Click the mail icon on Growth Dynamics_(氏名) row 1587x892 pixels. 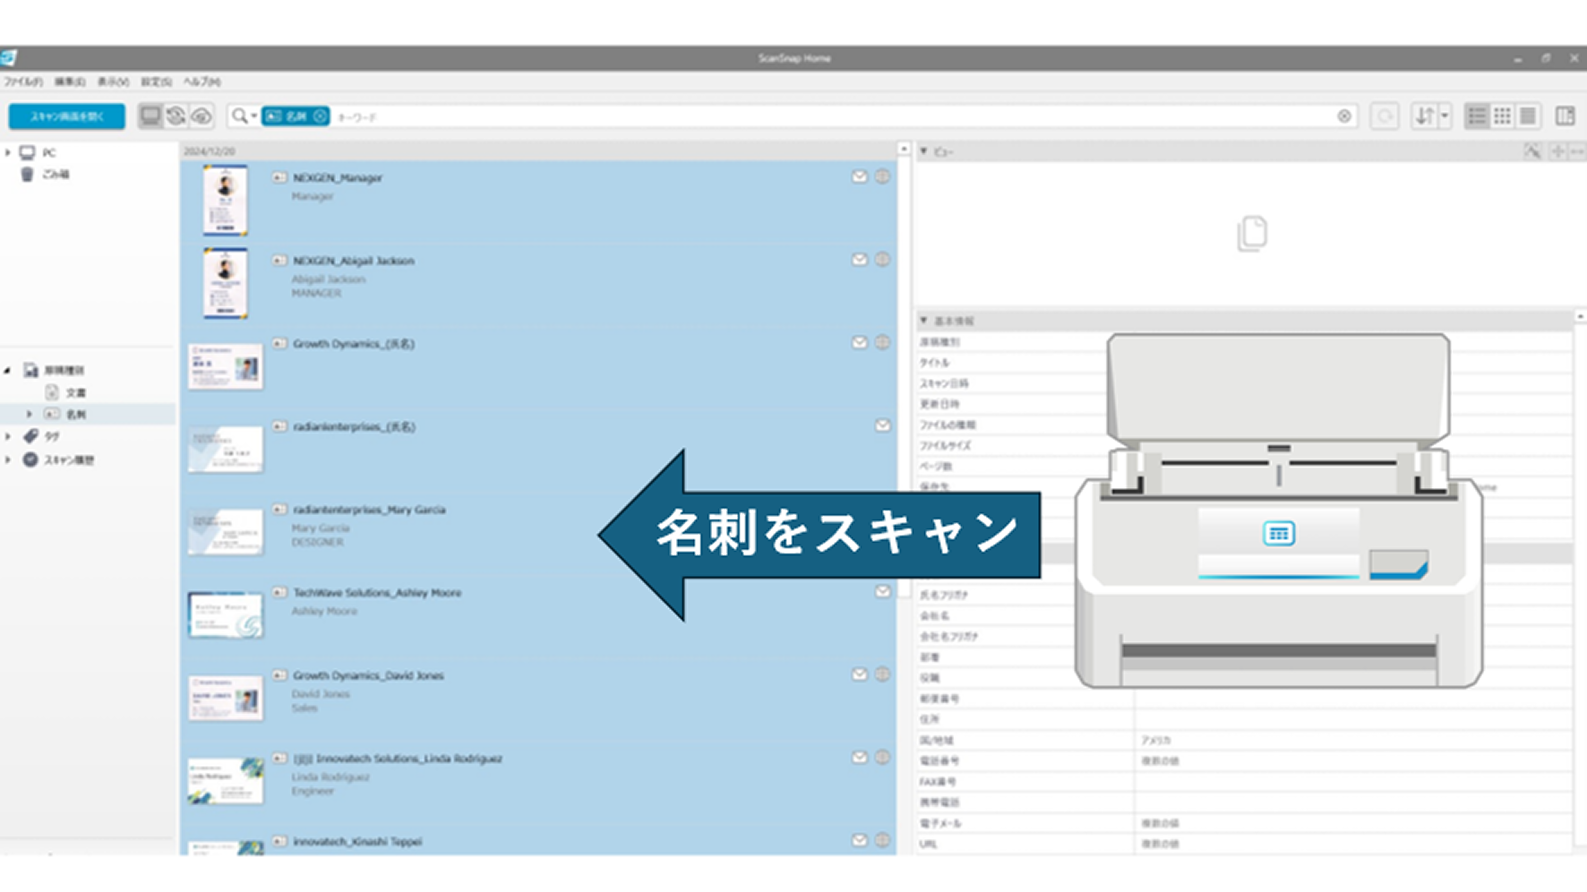point(859,343)
